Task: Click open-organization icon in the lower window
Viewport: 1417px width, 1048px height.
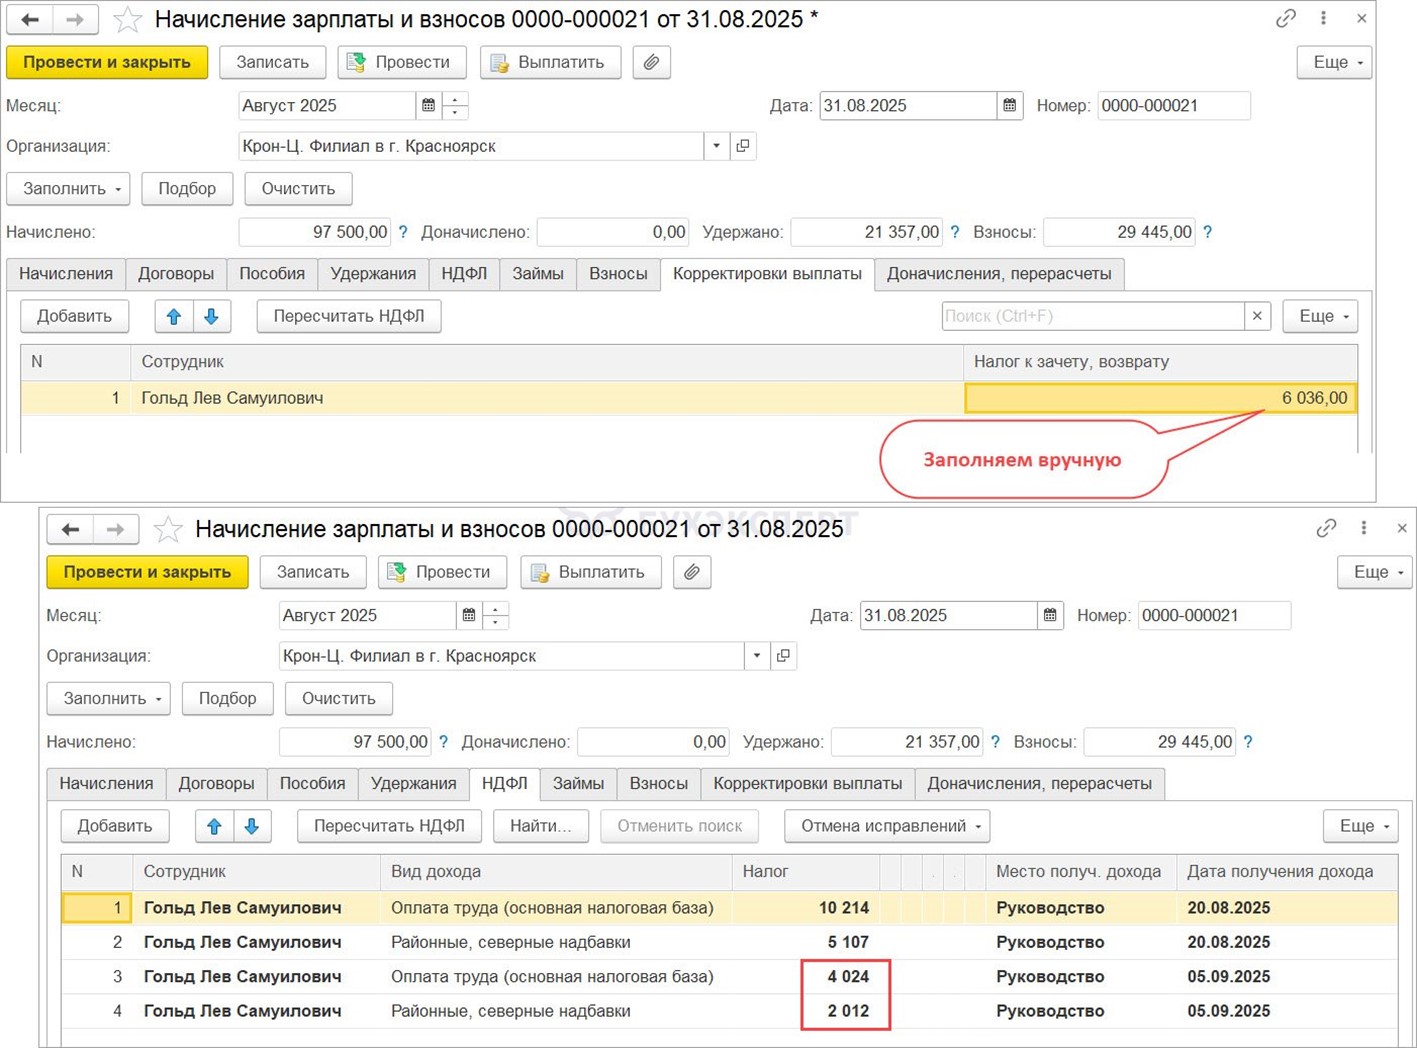Action: click(783, 656)
